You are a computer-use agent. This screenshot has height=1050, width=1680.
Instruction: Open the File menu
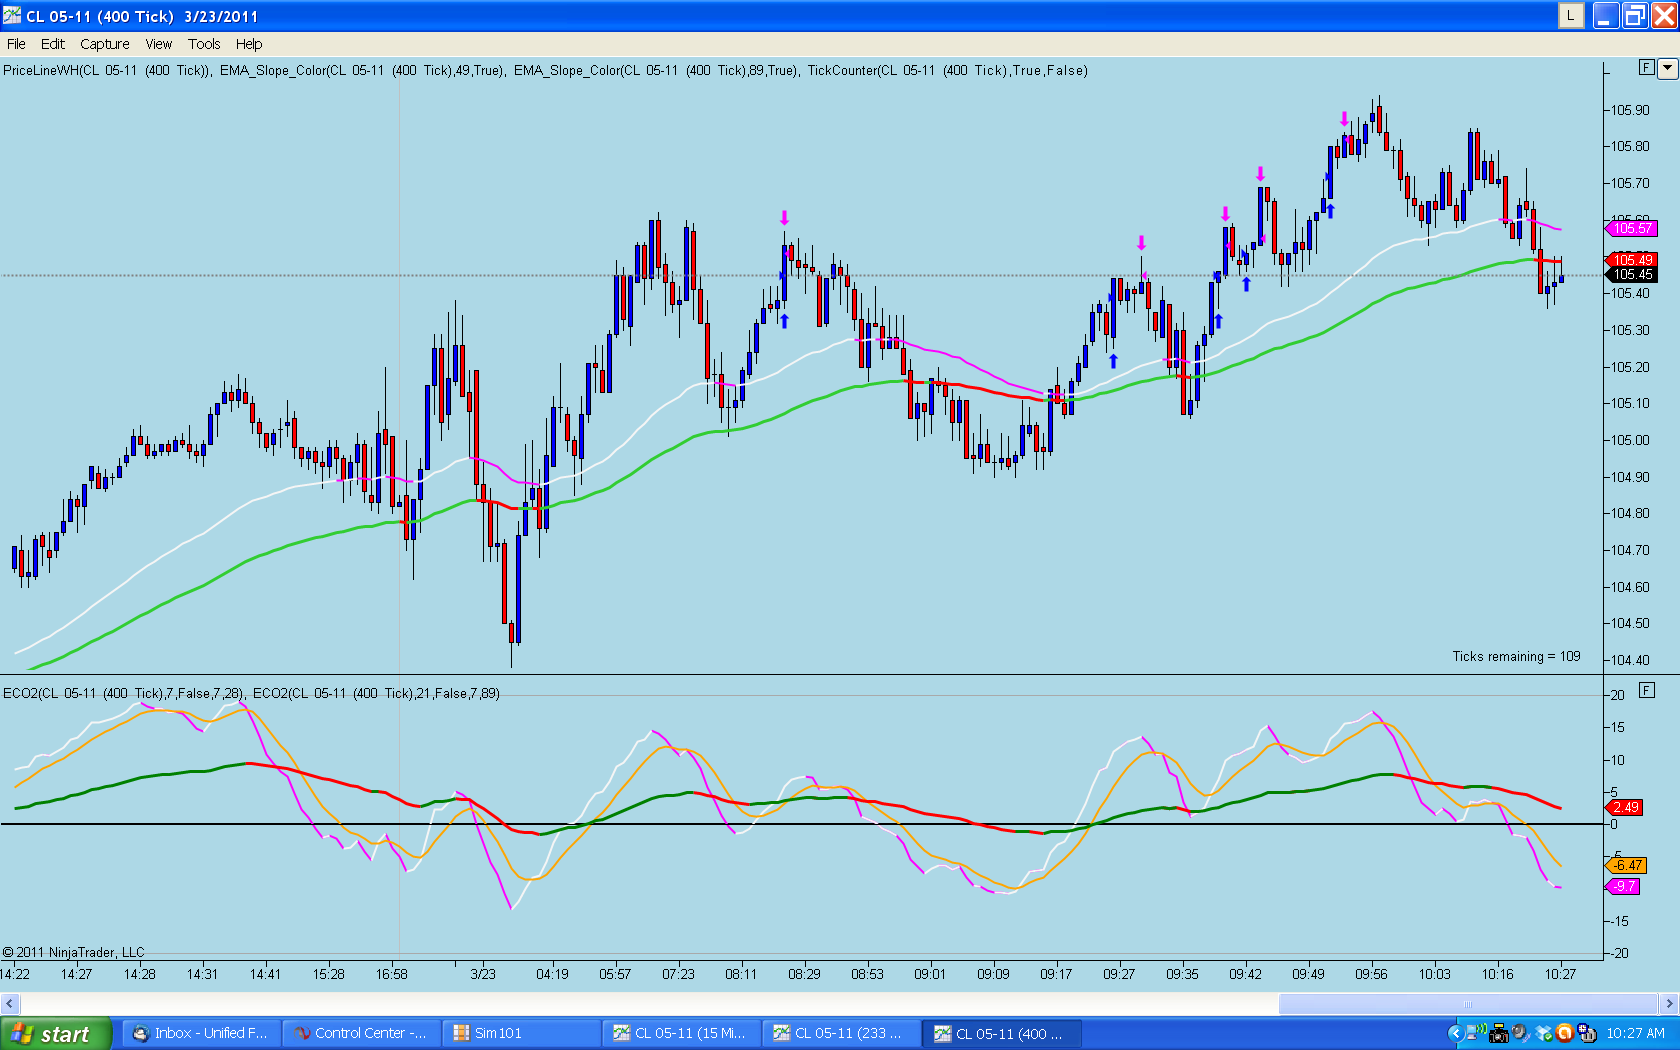16,44
